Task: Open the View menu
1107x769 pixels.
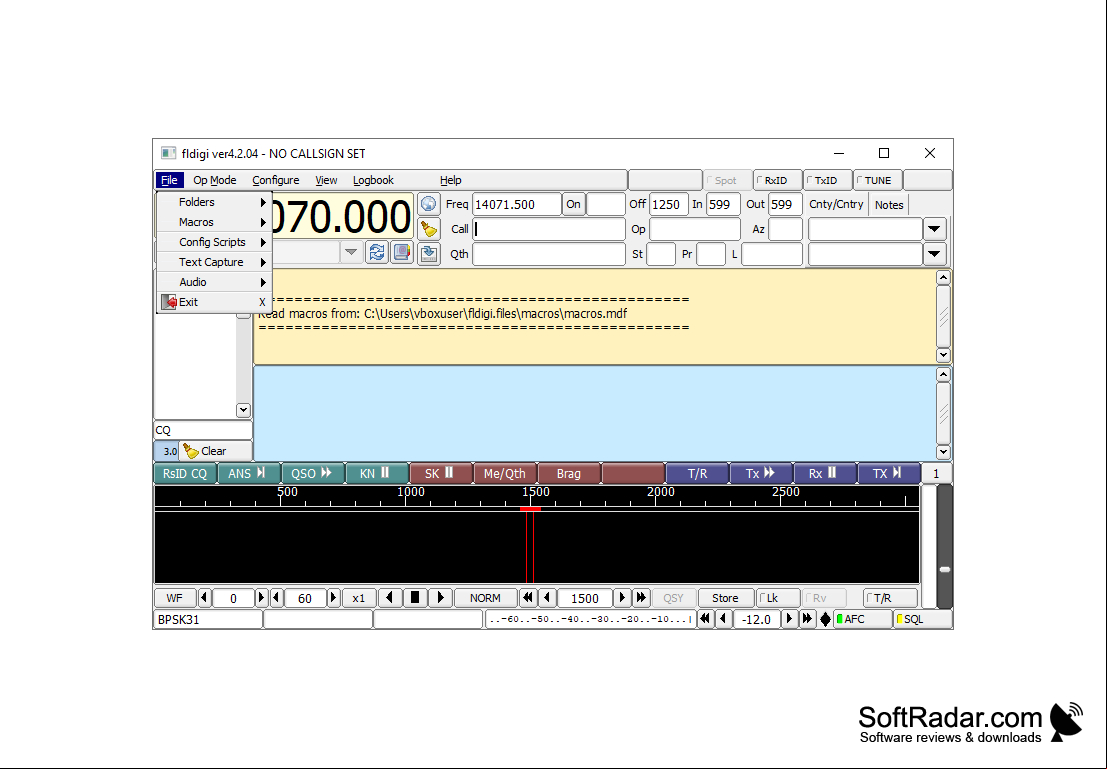Action: [326, 180]
